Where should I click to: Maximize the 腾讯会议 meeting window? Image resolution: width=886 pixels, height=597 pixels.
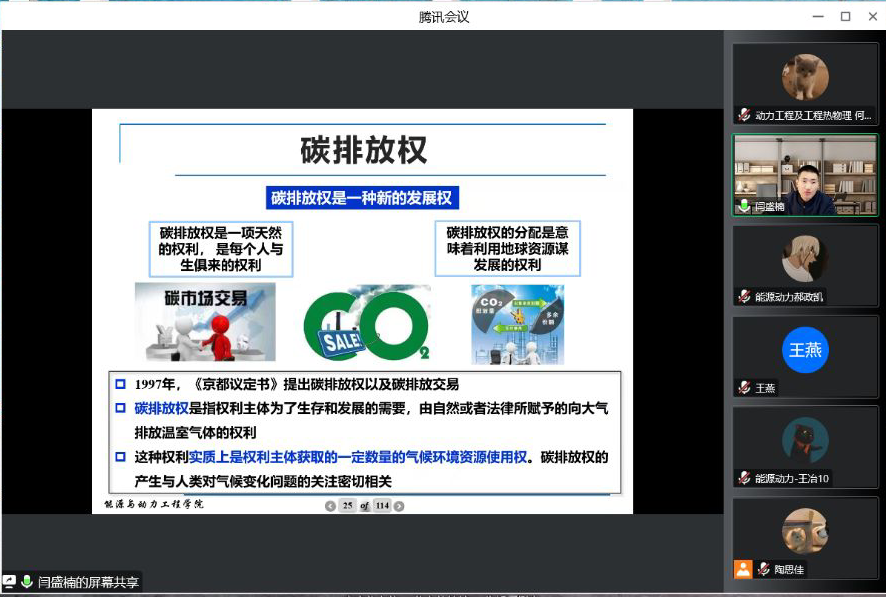click(845, 16)
